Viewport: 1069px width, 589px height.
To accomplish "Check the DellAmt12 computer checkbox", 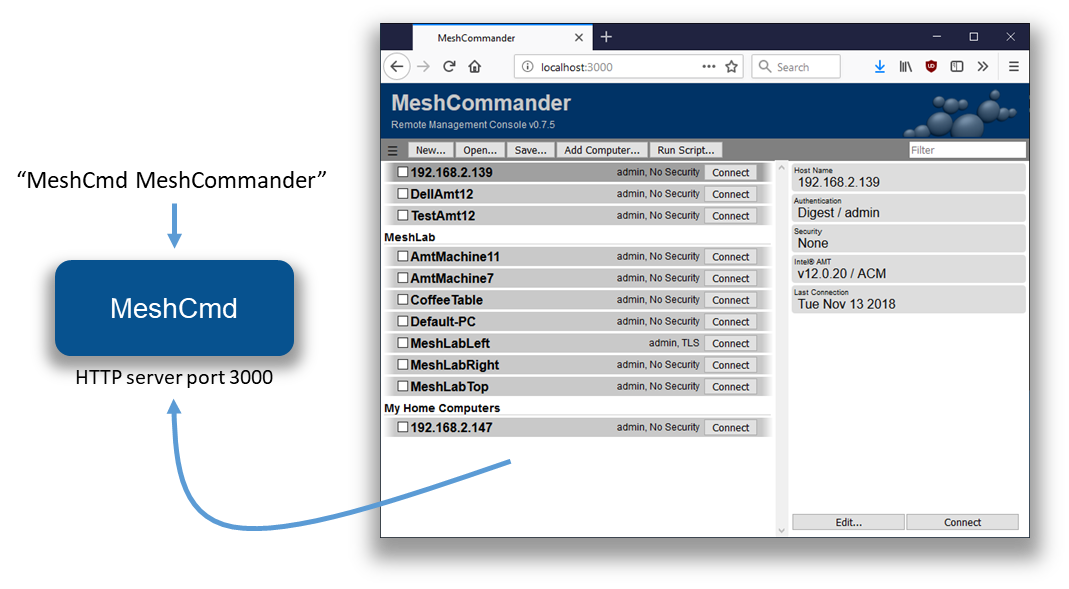I will coord(403,194).
